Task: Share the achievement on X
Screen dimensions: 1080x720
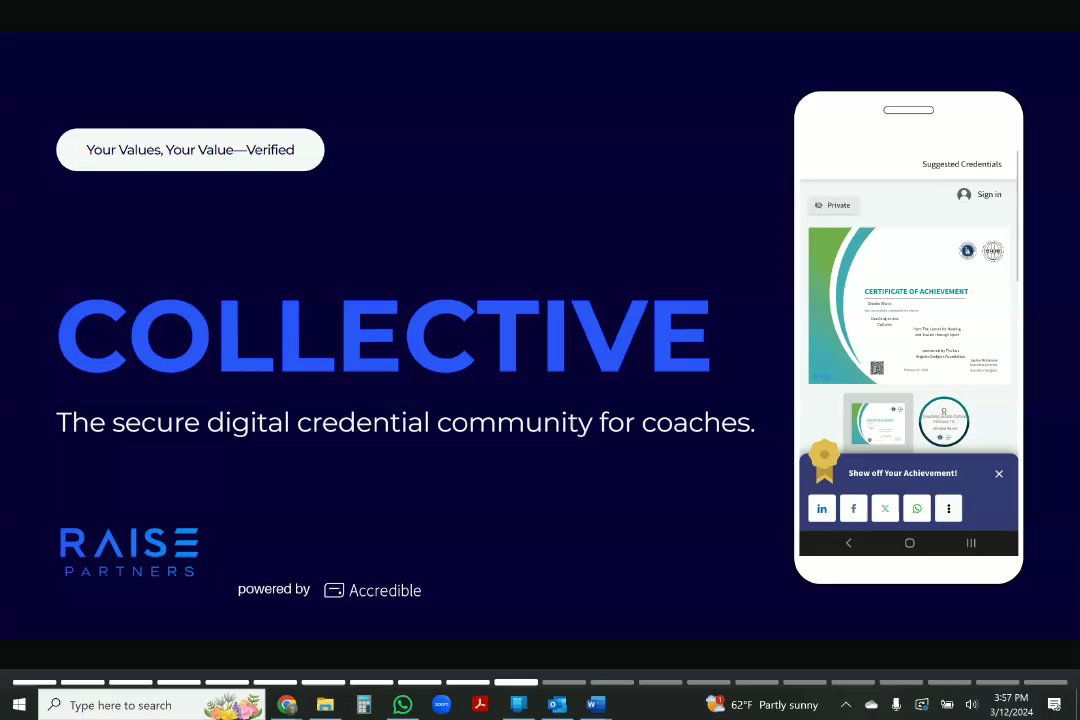Action: (x=885, y=508)
